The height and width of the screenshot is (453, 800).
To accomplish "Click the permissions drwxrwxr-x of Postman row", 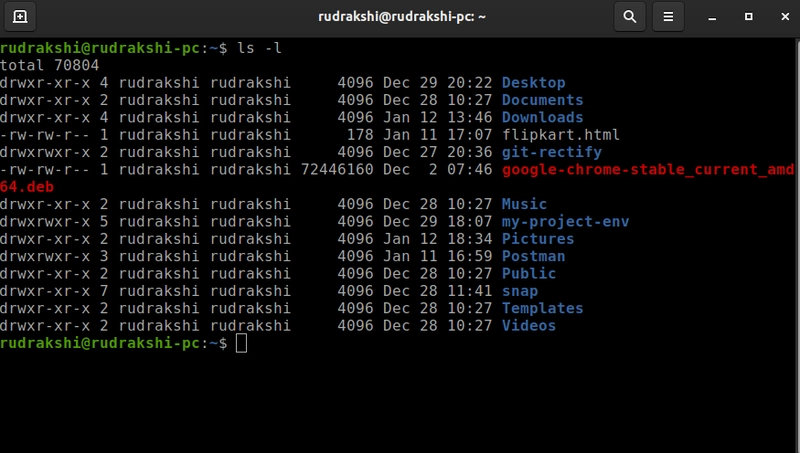I will (x=45, y=256).
